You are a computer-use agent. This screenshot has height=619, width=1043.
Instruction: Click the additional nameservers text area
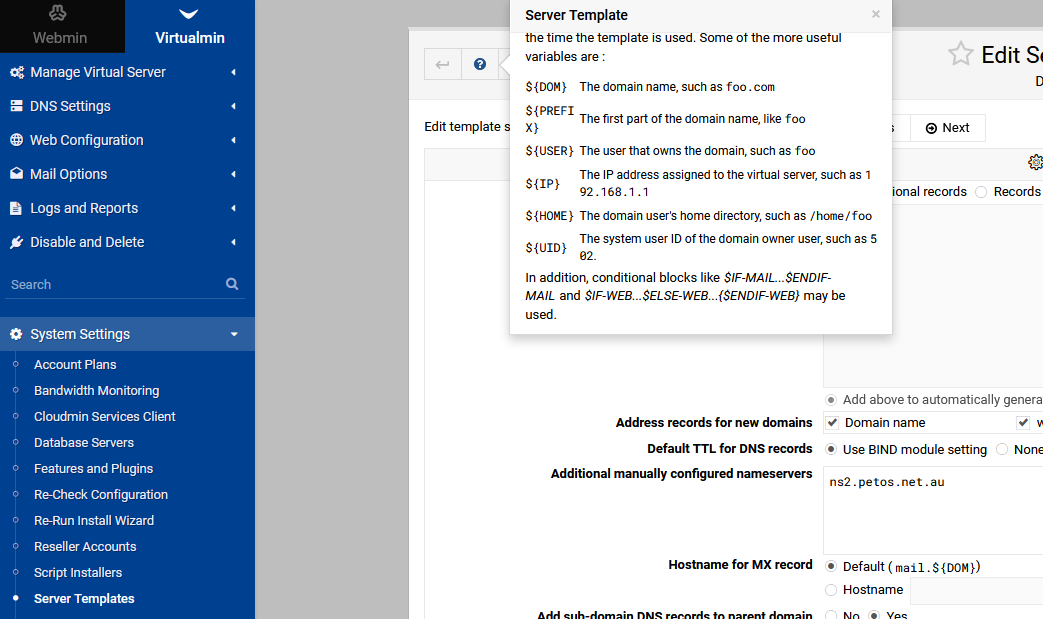pos(933,510)
